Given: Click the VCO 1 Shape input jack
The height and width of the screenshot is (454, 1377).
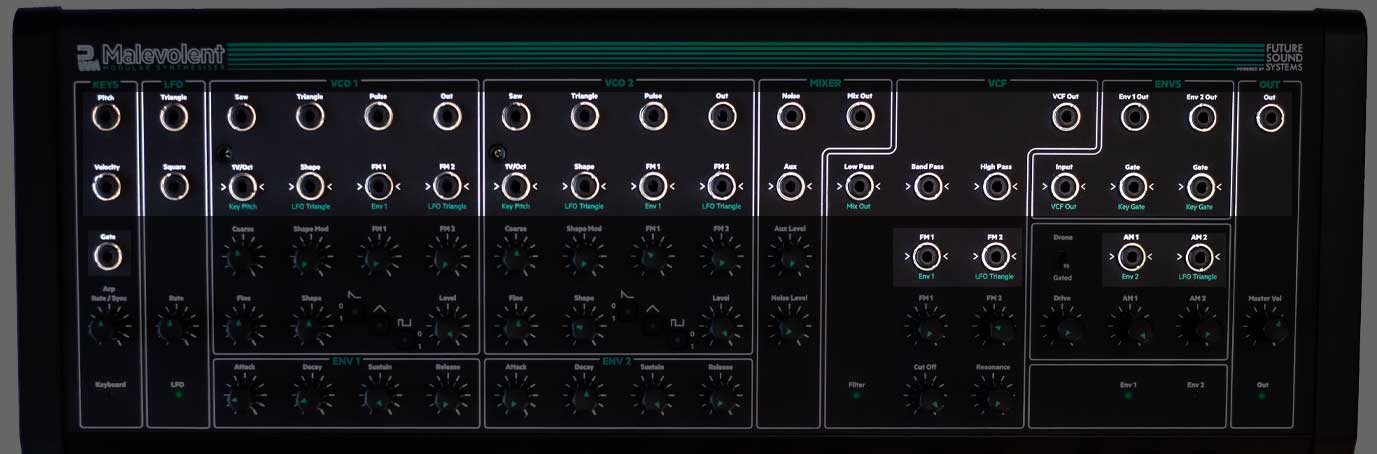Looking at the screenshot, I should click(310, 187).
